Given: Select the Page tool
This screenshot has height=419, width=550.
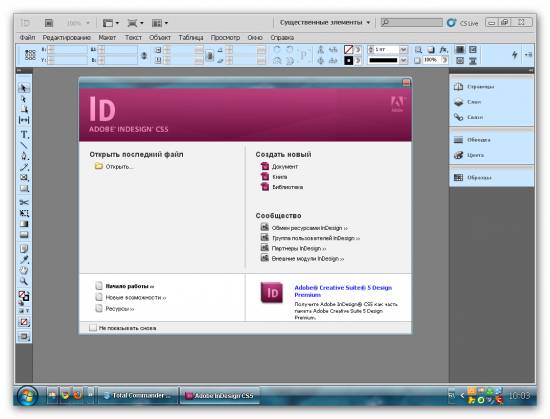Looking at the screenshot, I should point(24,109).
